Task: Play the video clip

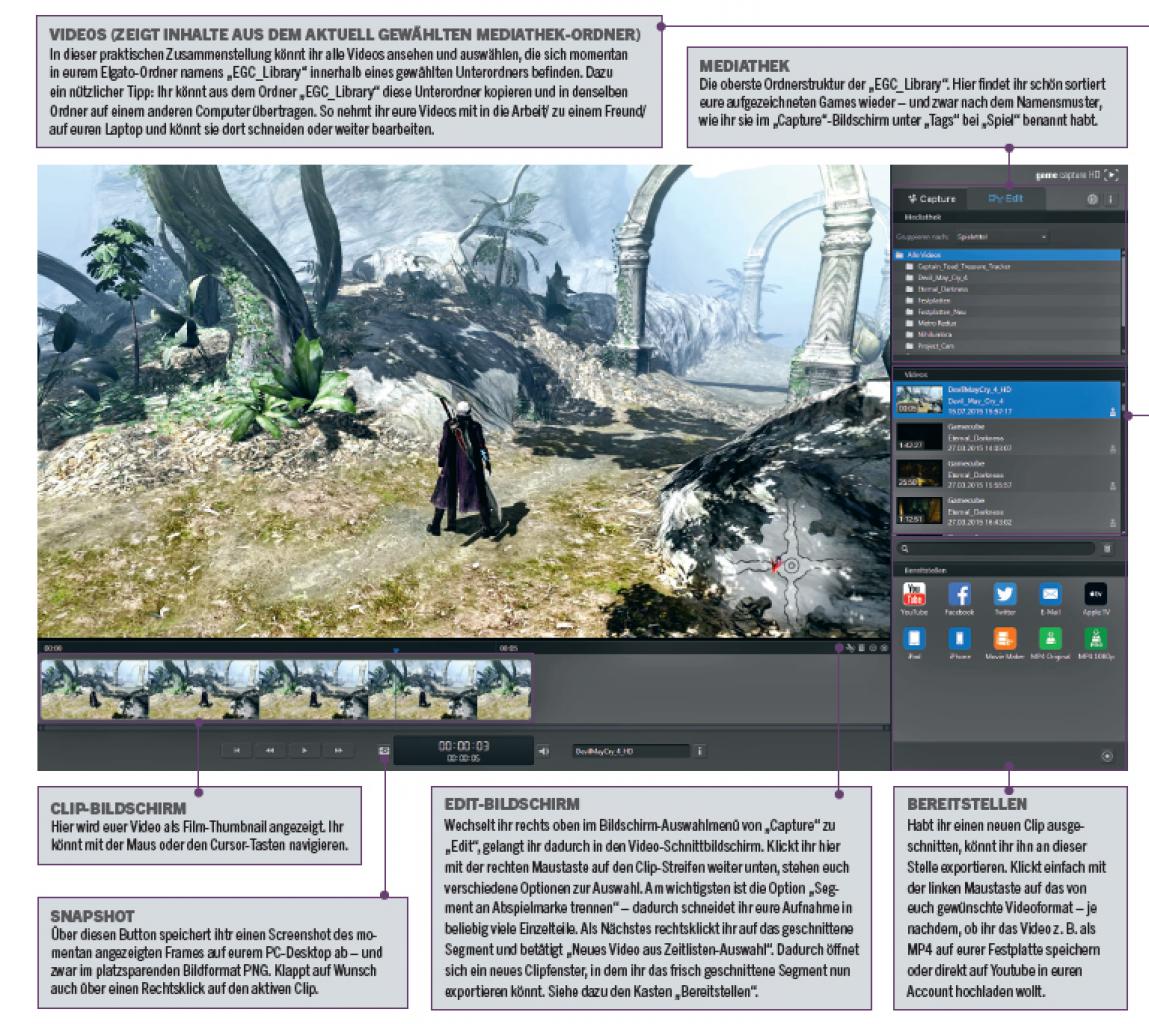Action: coord(304,751)
